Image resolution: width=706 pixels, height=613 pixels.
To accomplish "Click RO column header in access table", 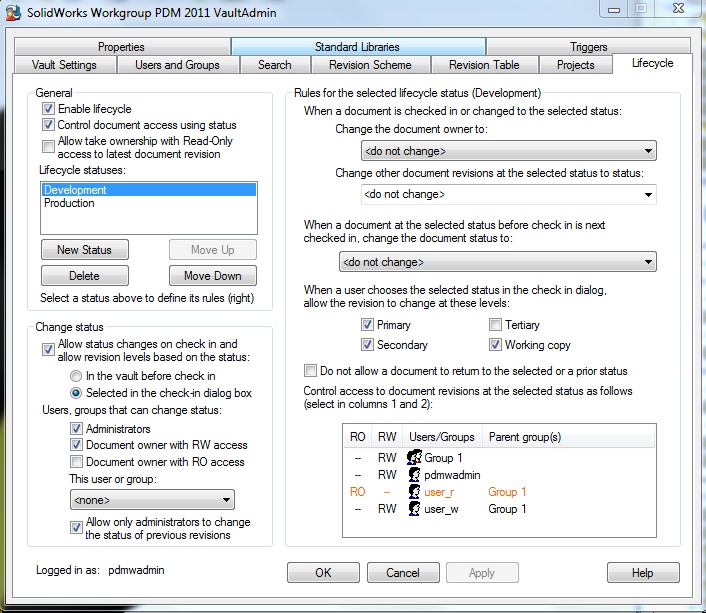I will point(358,437).
